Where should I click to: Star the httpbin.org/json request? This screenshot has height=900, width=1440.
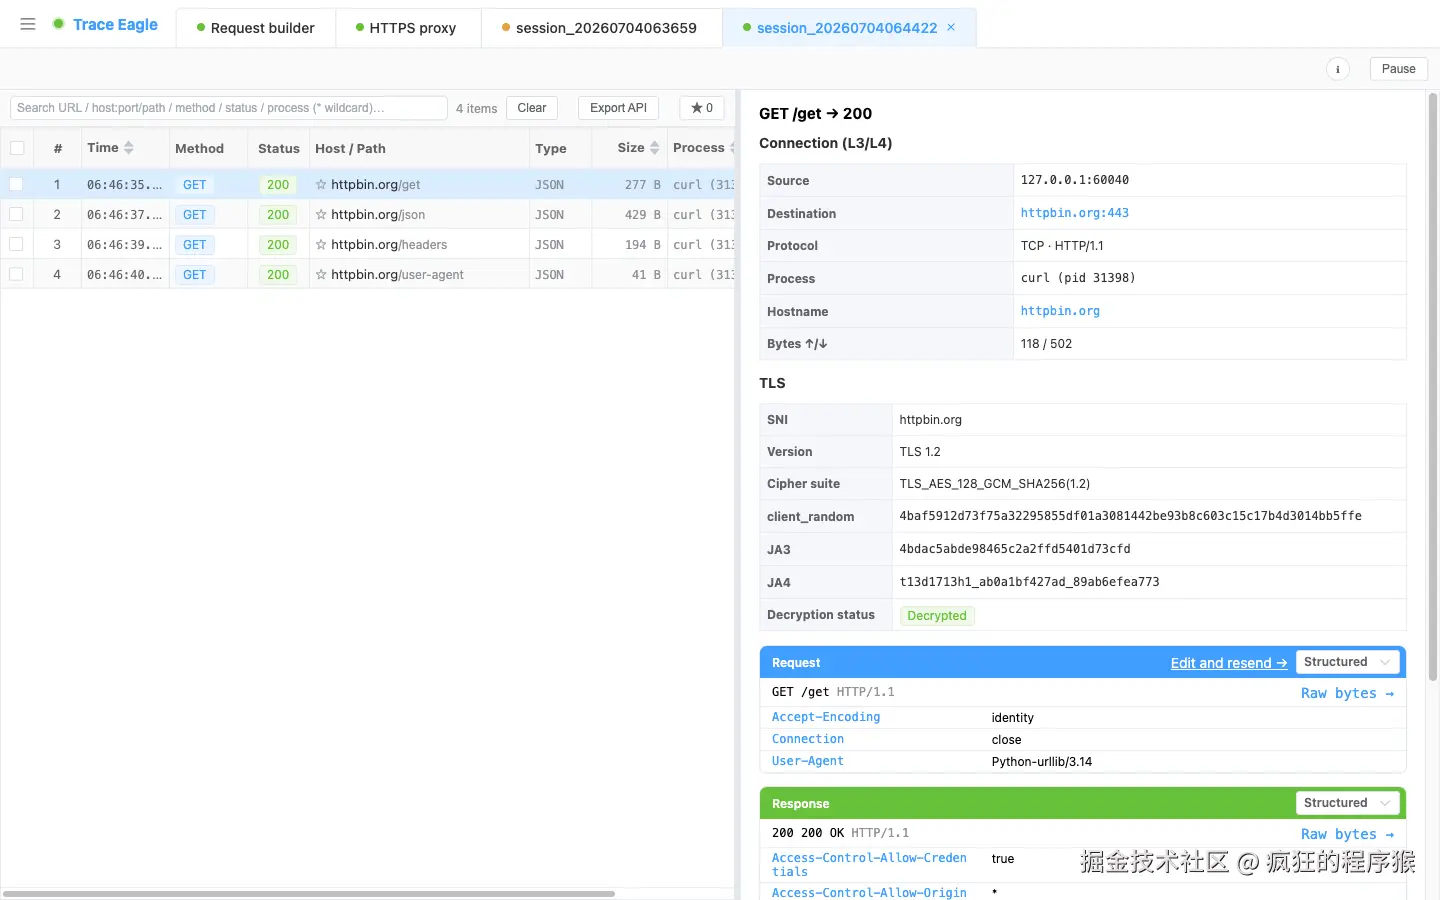coord(321,215)
